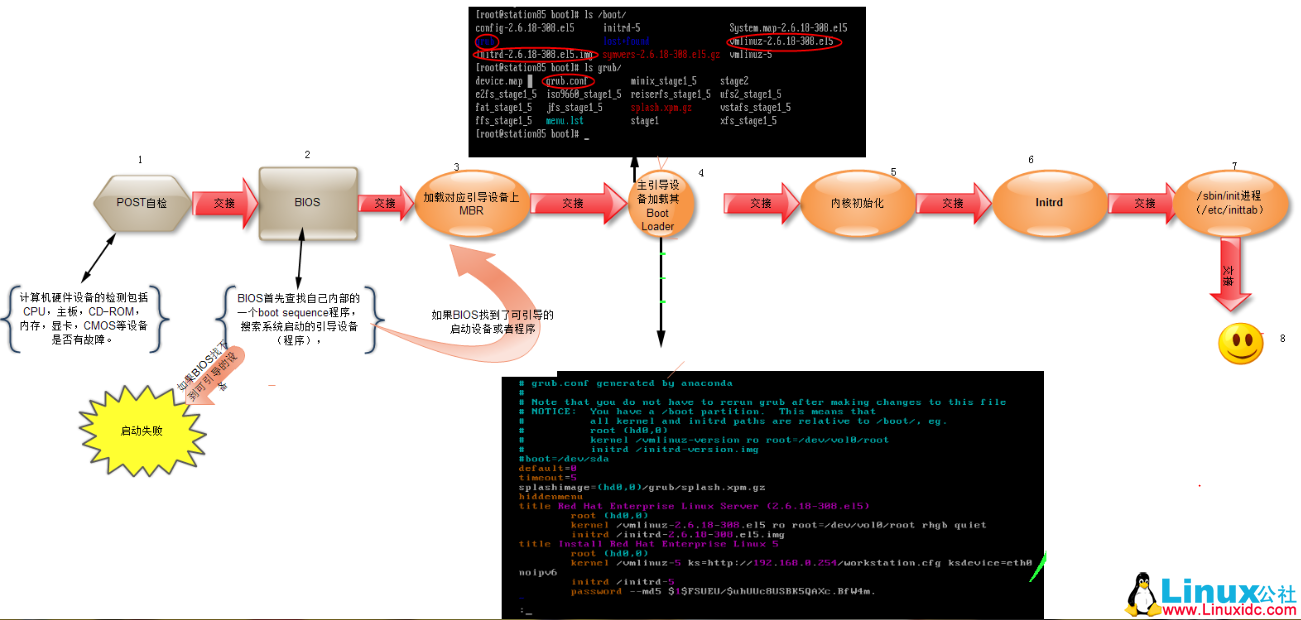Click 交接 arrow between BIOS and MBR node
The image size is (1301, 620).
point(385,202)
